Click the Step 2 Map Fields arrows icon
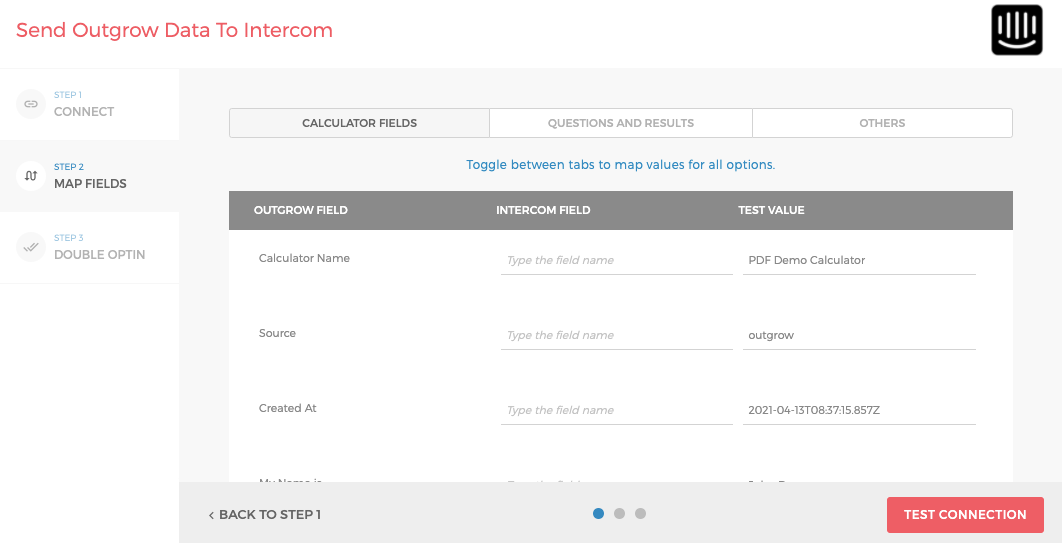1062x543 pixels. coord(30,176)
